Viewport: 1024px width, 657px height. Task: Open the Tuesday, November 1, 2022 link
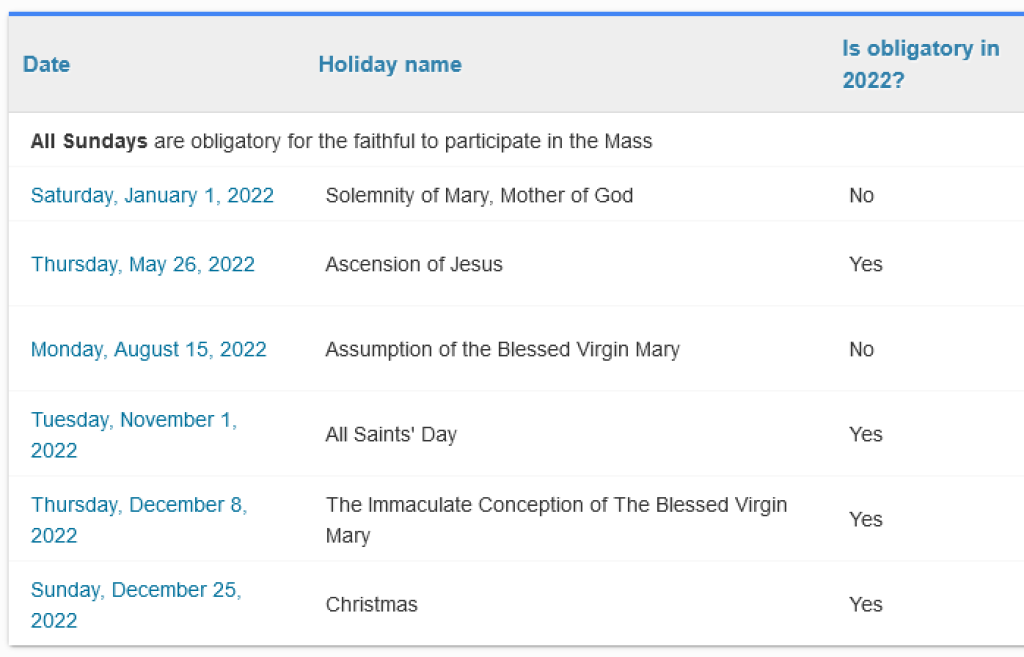coord(133,421)
